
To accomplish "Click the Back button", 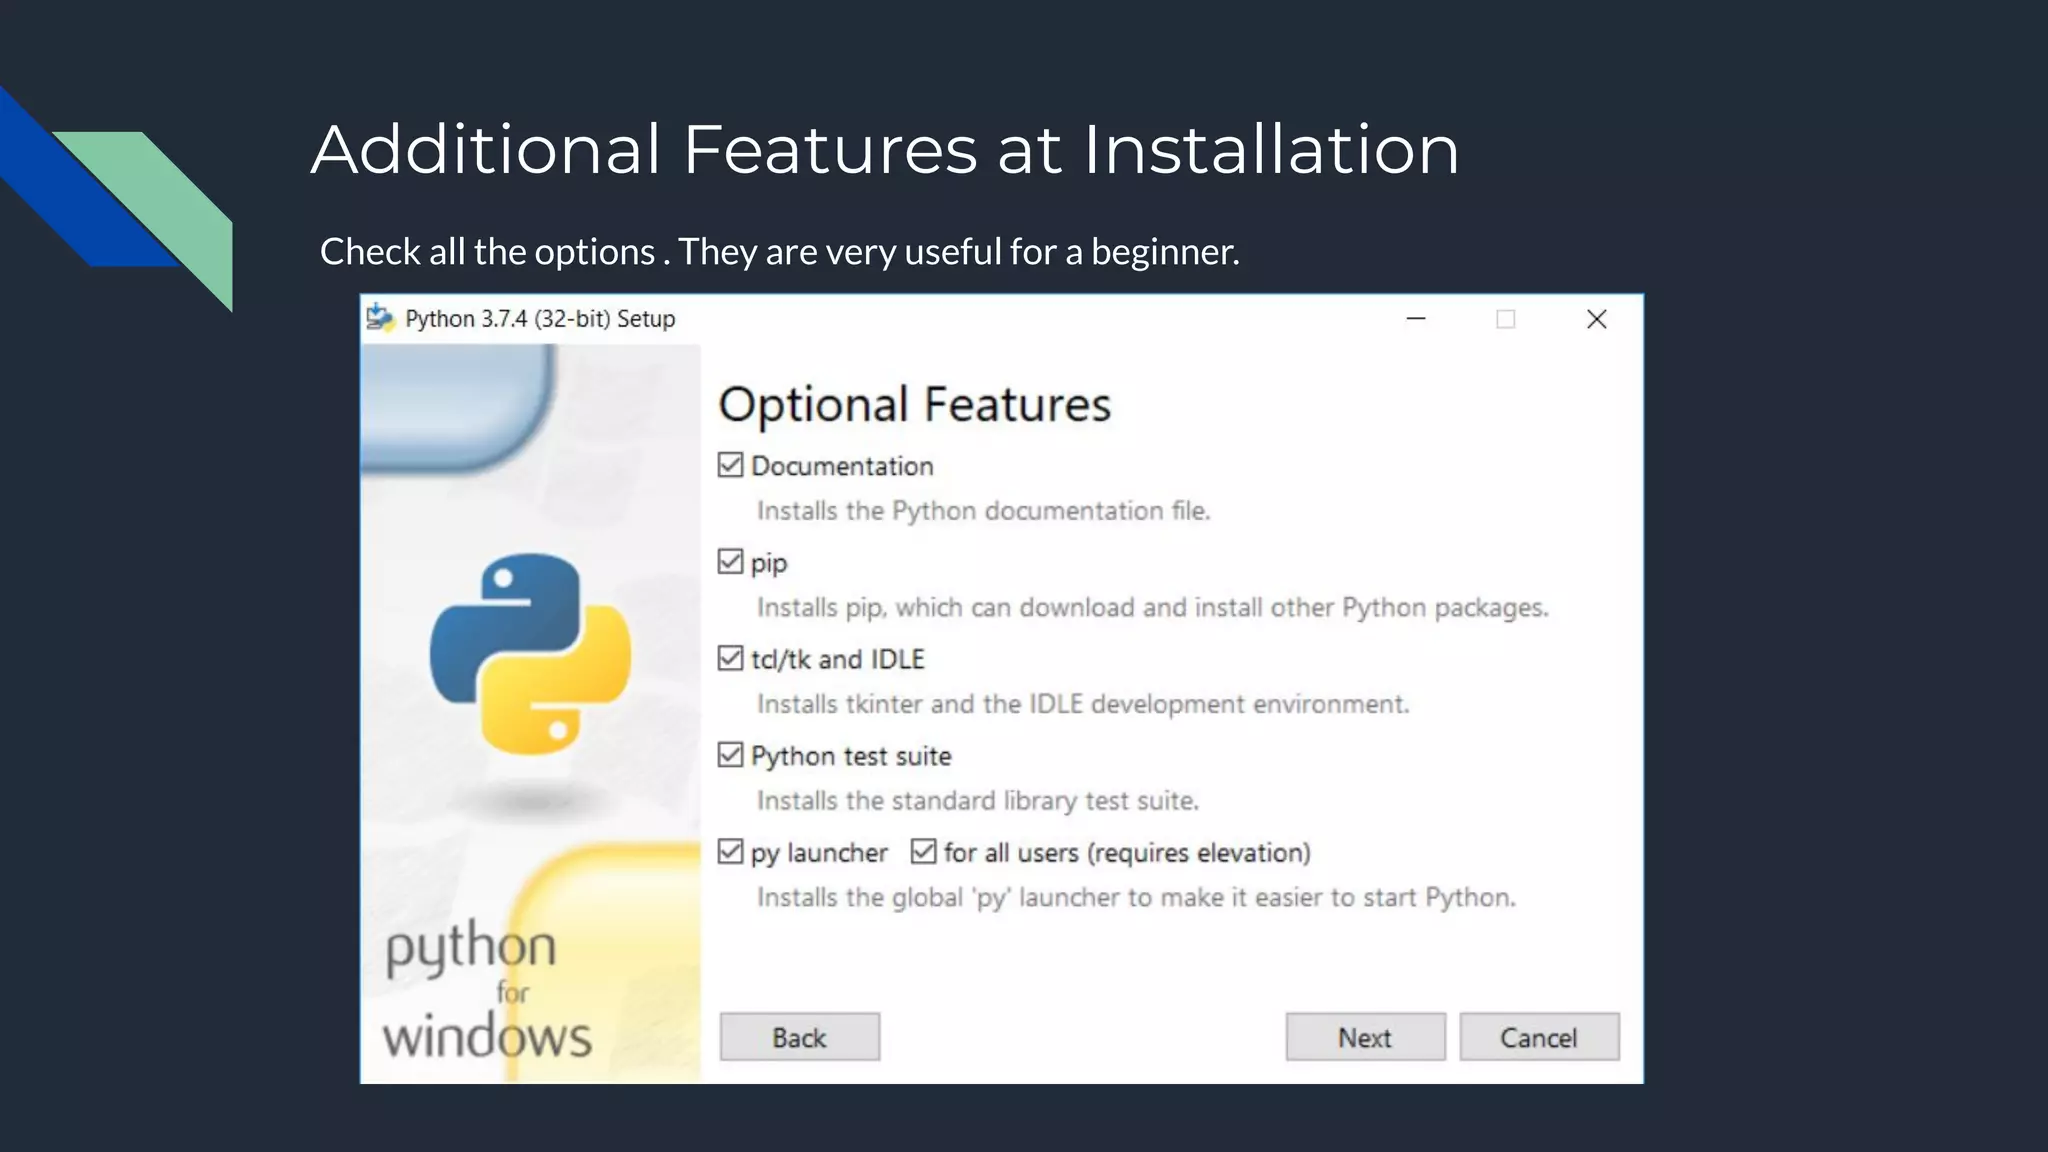I will click(x=800, y=1037).
